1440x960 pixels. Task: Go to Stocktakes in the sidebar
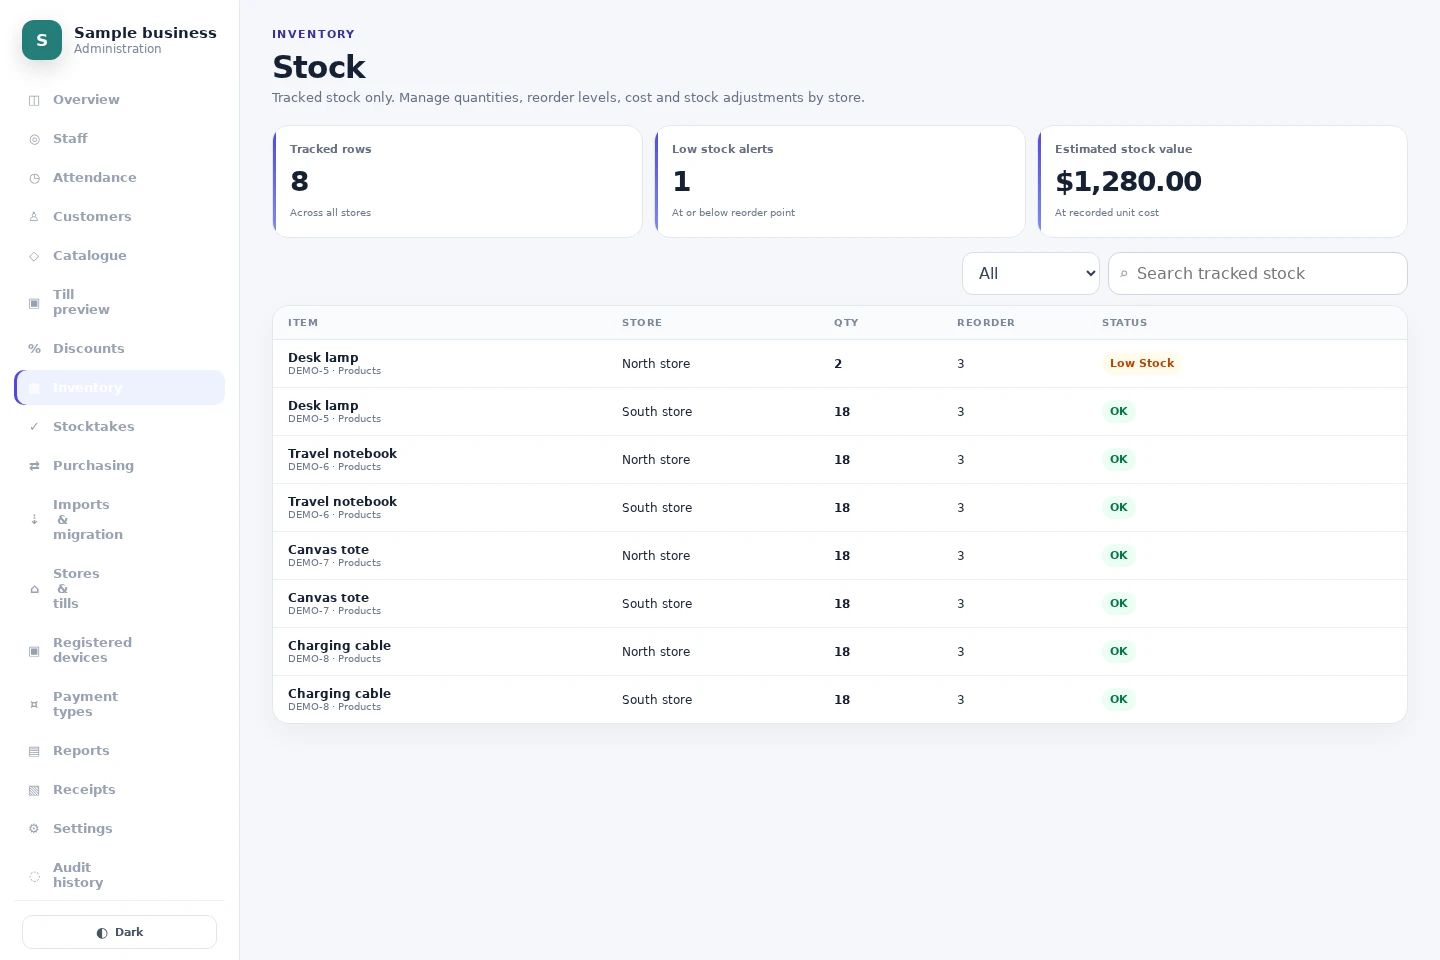coord(120,427)
